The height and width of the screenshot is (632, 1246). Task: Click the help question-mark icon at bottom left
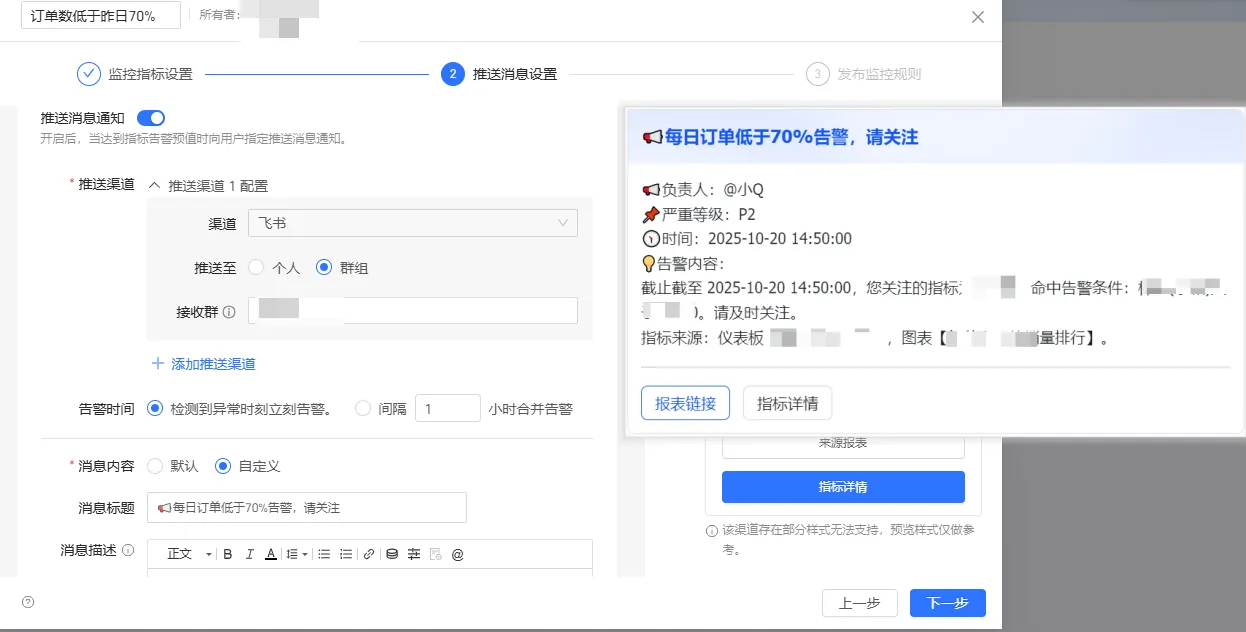coord(27,602)
